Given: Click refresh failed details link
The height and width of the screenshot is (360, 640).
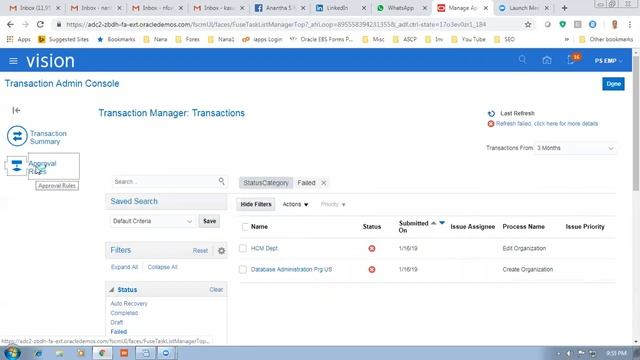Looking at the screenshot, I should point(547,124).
